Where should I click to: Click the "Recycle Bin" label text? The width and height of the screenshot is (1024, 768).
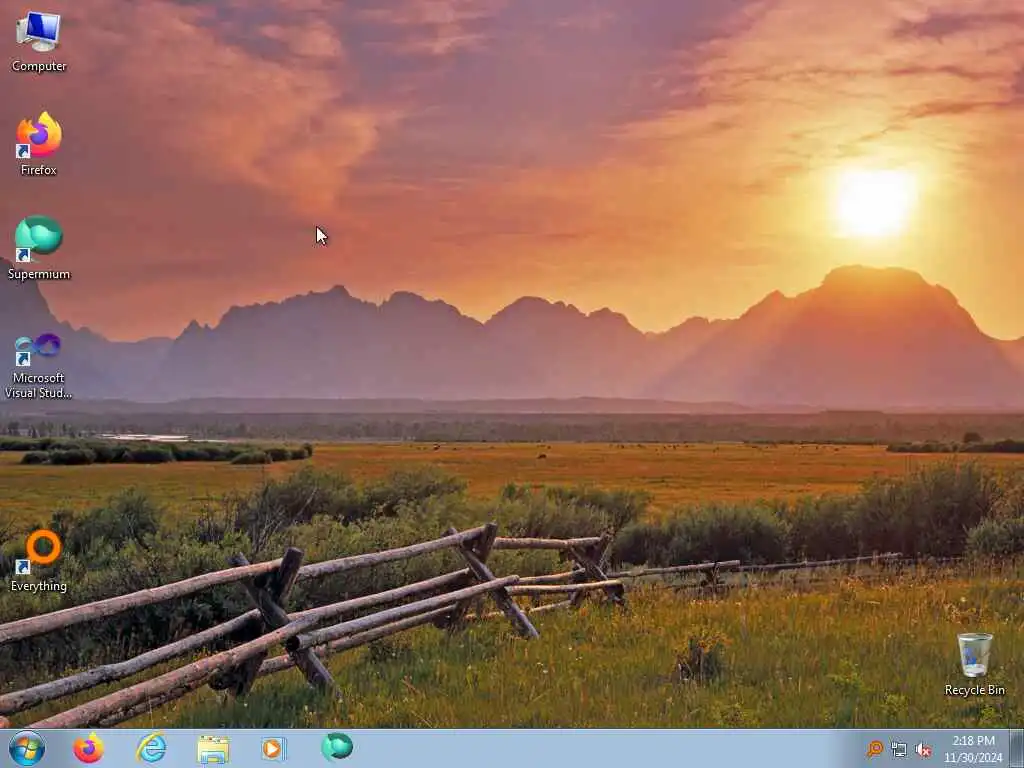tap(974, 690)
